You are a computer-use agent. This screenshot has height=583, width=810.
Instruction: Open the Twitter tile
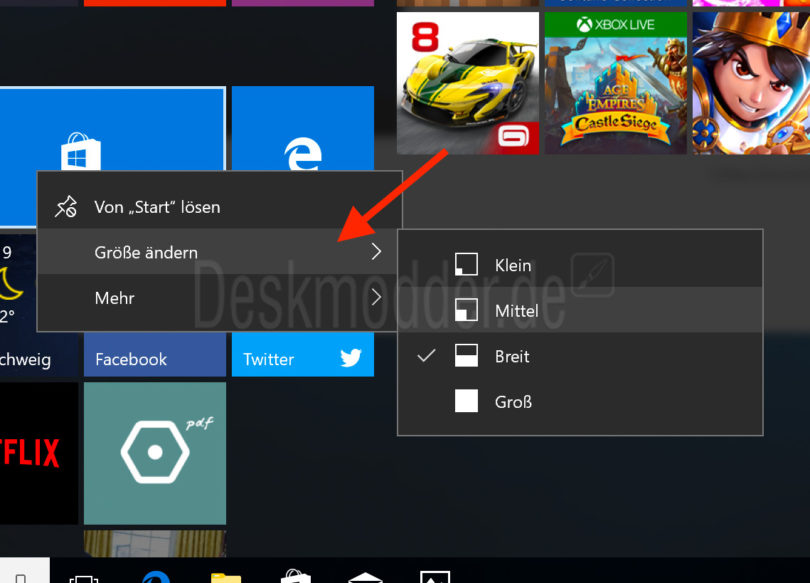click(303, 354)
